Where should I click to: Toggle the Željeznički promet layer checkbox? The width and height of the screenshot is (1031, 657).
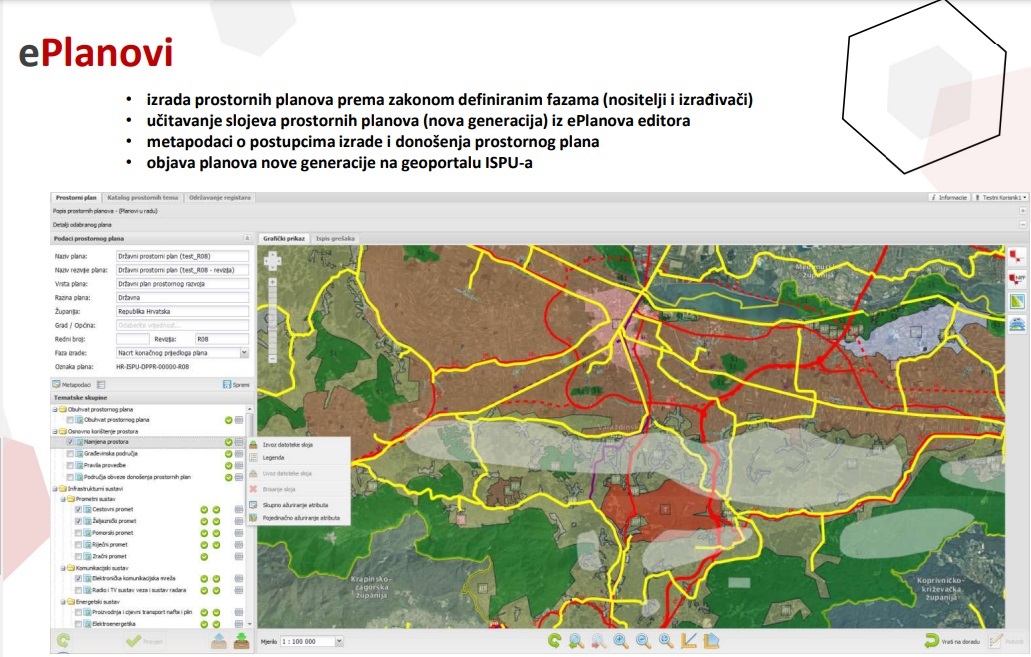point(78,522)
